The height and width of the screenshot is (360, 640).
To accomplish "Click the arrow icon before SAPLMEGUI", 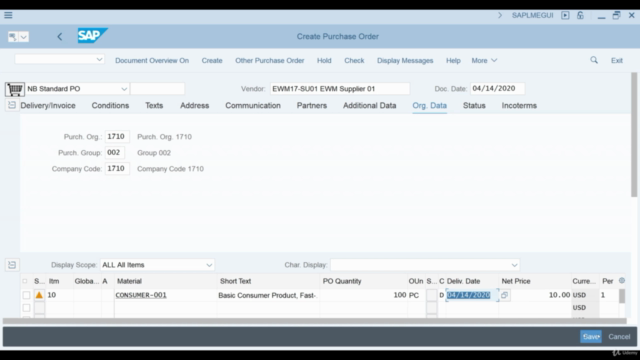I will coord(500,16).
